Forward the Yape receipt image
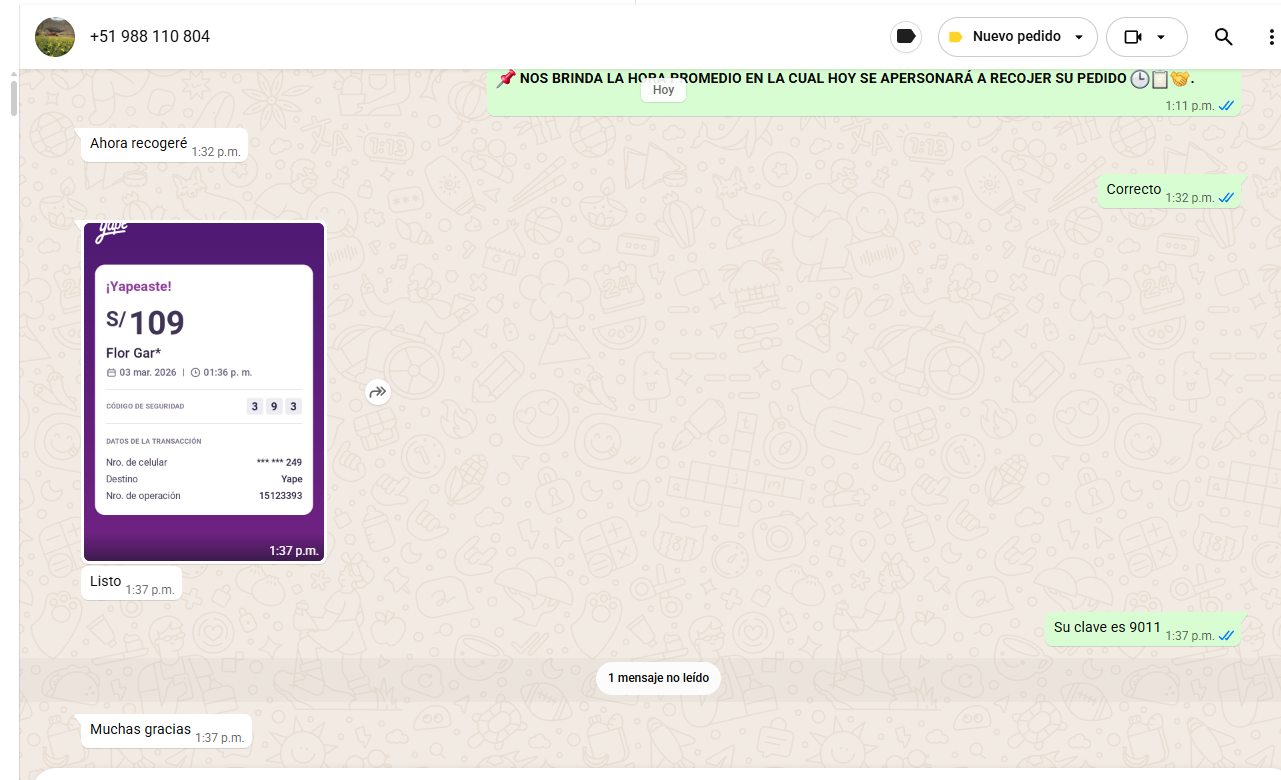 (x=377, y=392)
